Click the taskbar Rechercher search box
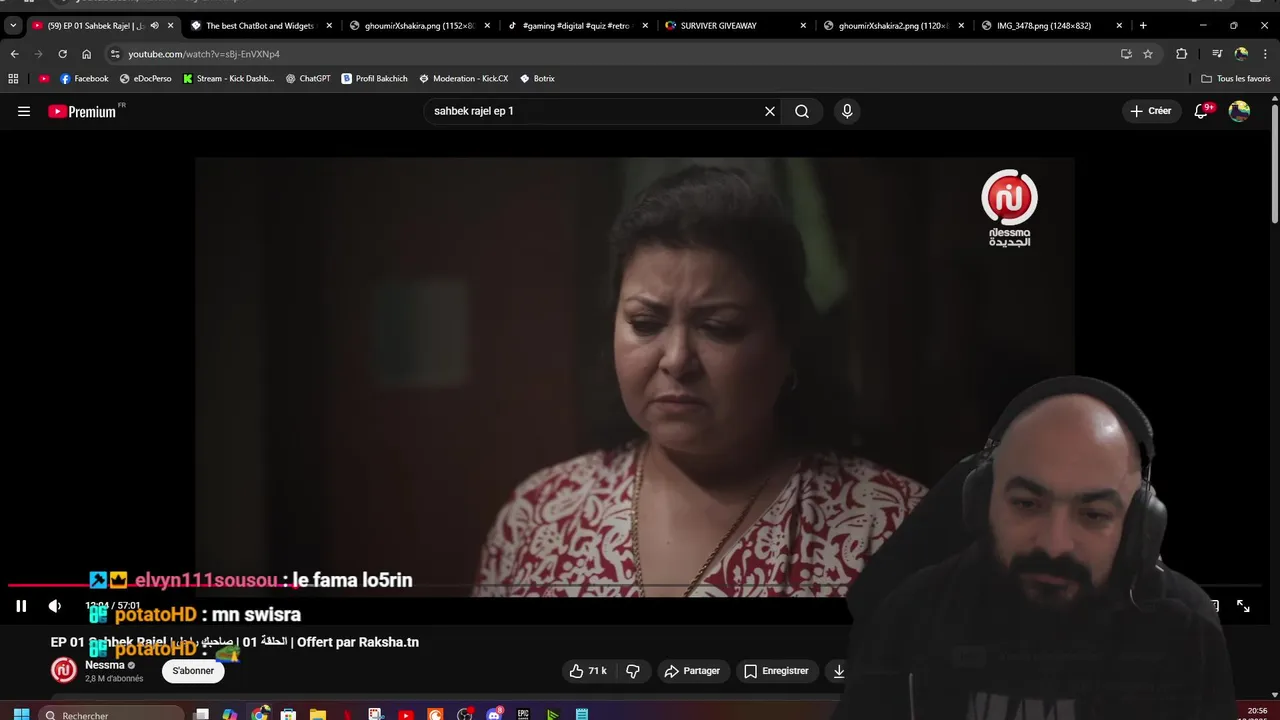The width and height of the screenshot is (1280, 720). (113, 715)
